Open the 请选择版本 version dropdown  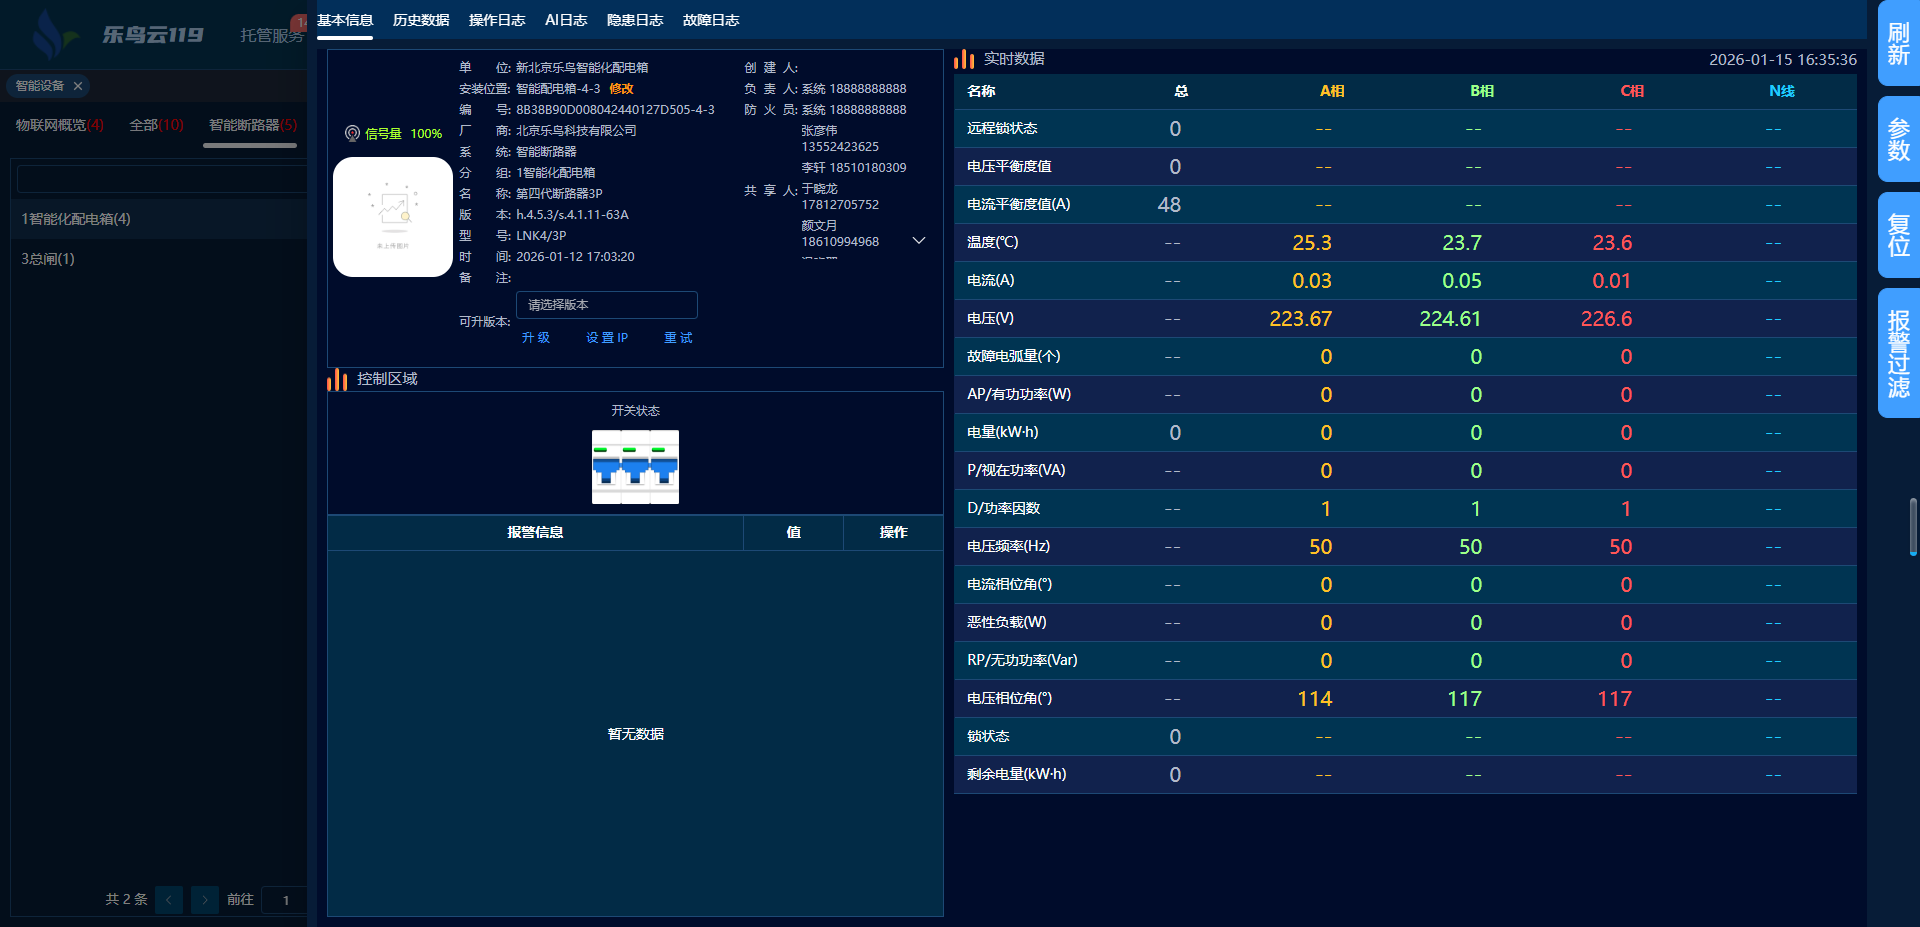coord(606,305)
